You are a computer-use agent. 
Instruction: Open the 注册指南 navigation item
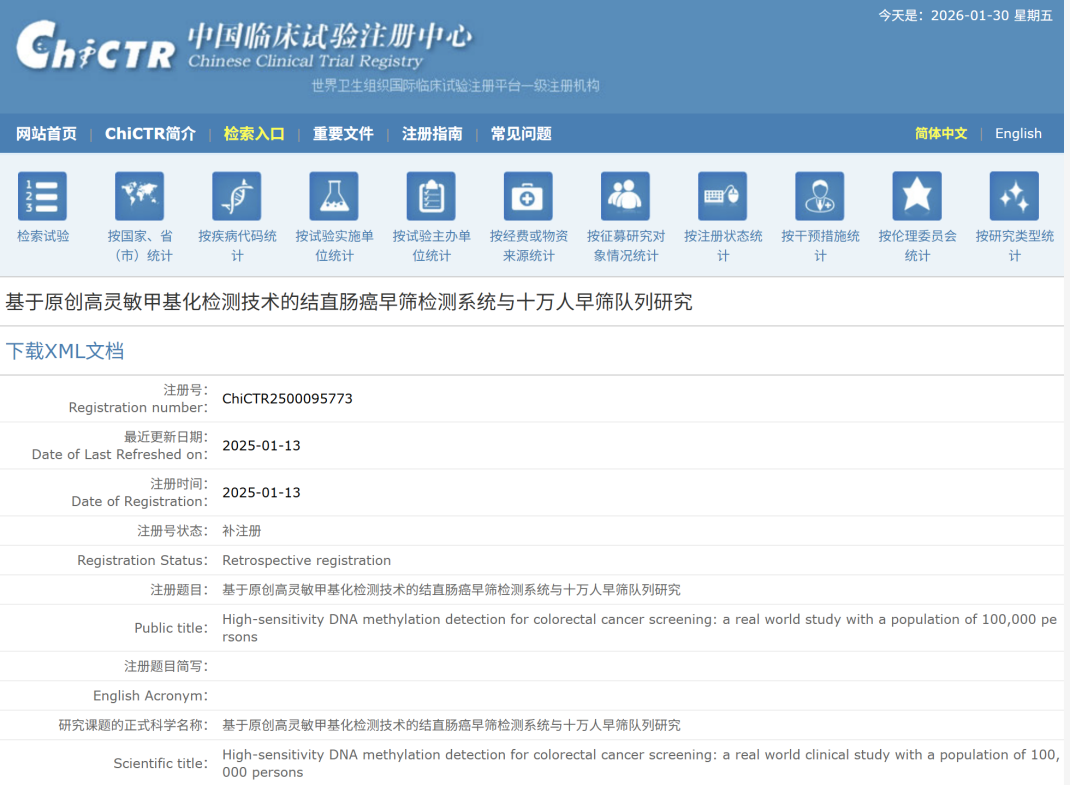[x=432, y=134]
